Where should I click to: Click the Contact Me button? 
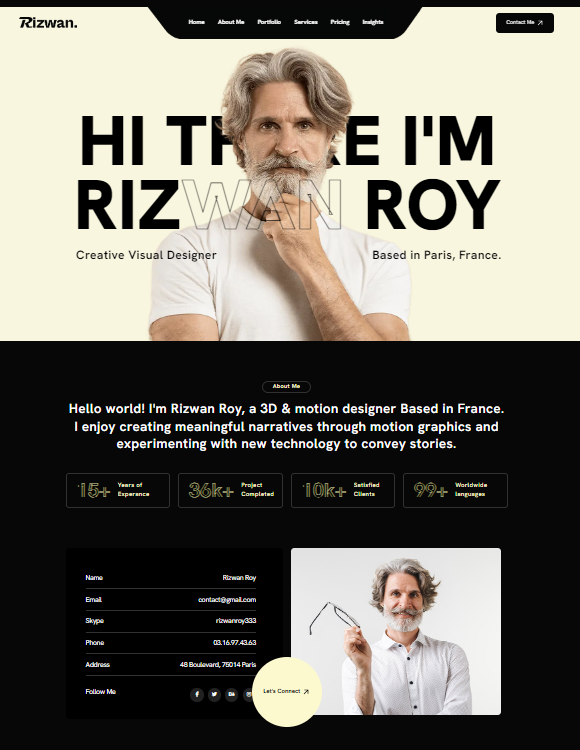(x=525, y=22)
